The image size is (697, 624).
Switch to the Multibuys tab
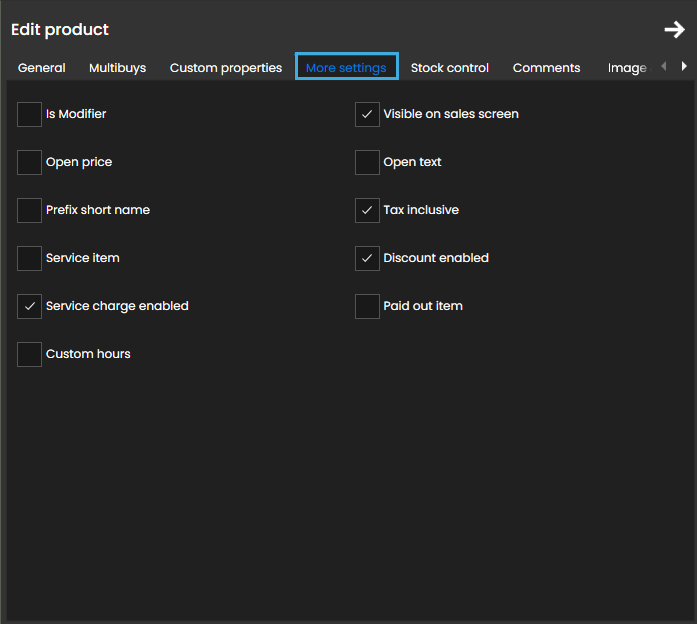117,68
